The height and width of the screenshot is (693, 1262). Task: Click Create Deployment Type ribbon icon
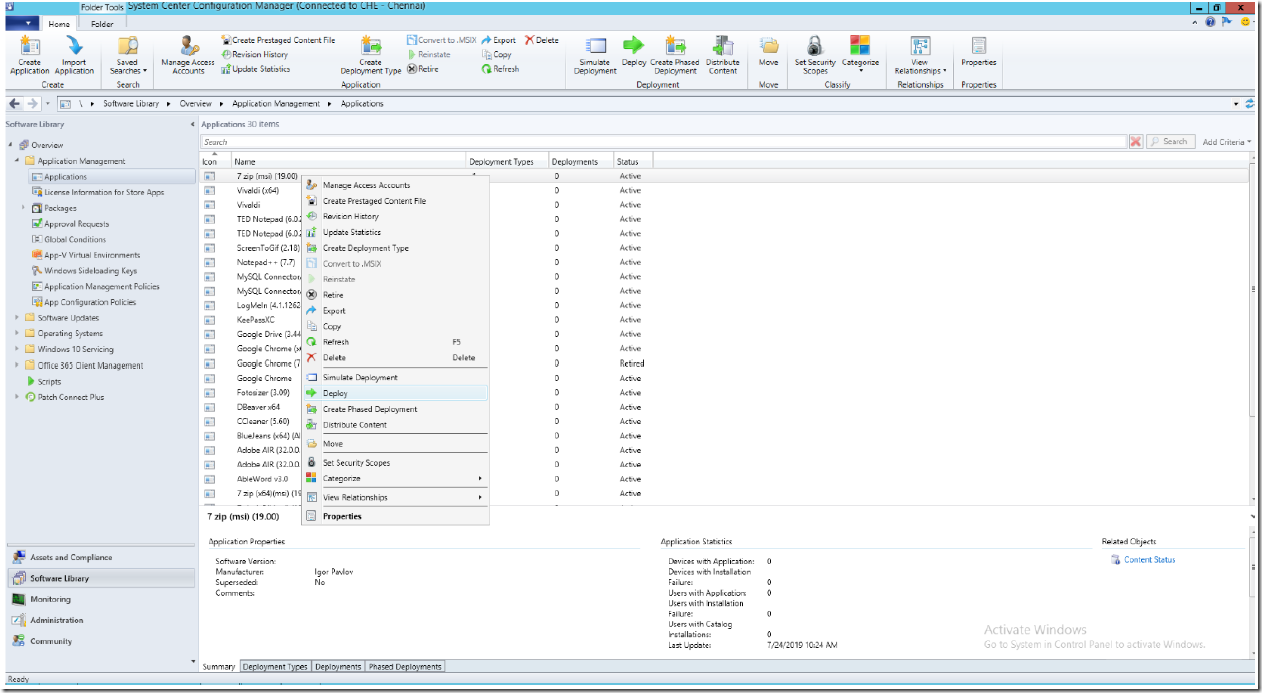click(371, 55)
